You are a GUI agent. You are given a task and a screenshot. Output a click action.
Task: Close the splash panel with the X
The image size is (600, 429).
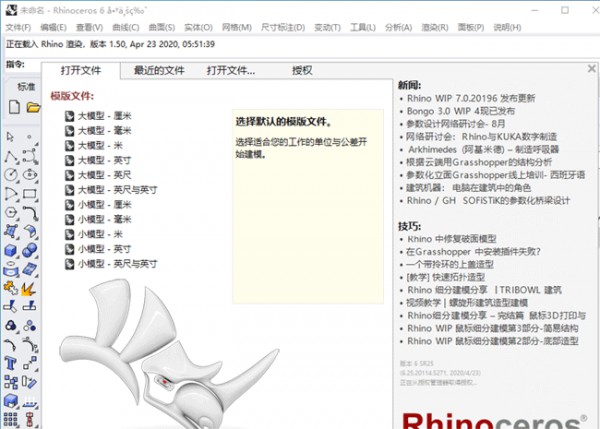pyautogui.click(x=592, y=69)
